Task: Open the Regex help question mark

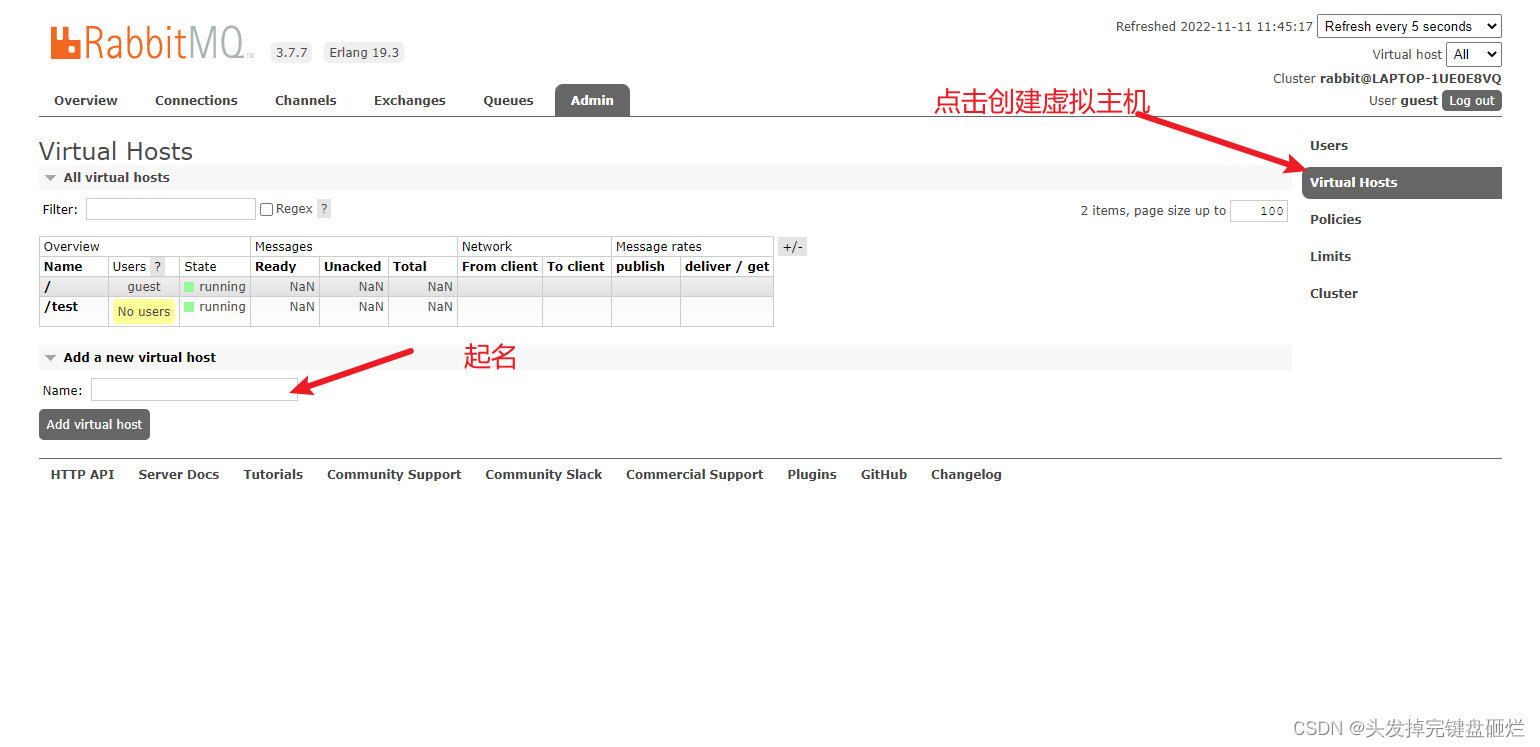Action: pos(324,209)
